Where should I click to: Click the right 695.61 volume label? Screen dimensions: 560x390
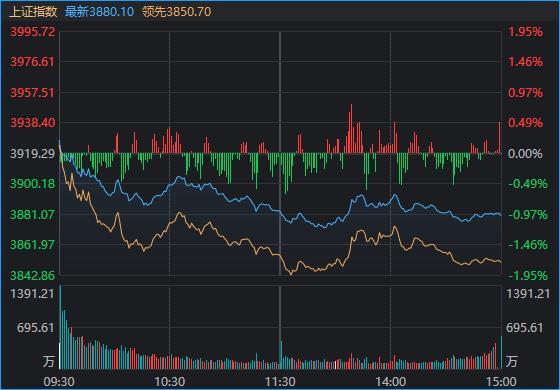pyautogui.click(x=525, y=328)
